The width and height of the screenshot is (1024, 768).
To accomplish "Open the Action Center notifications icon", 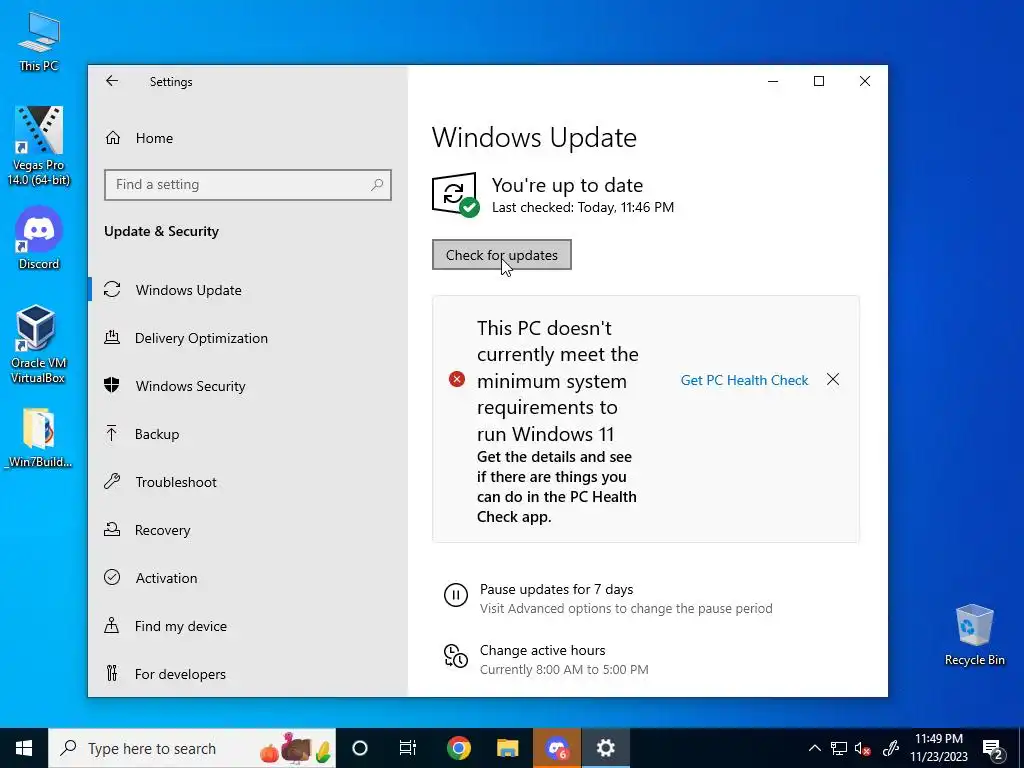I will [993, 748].
